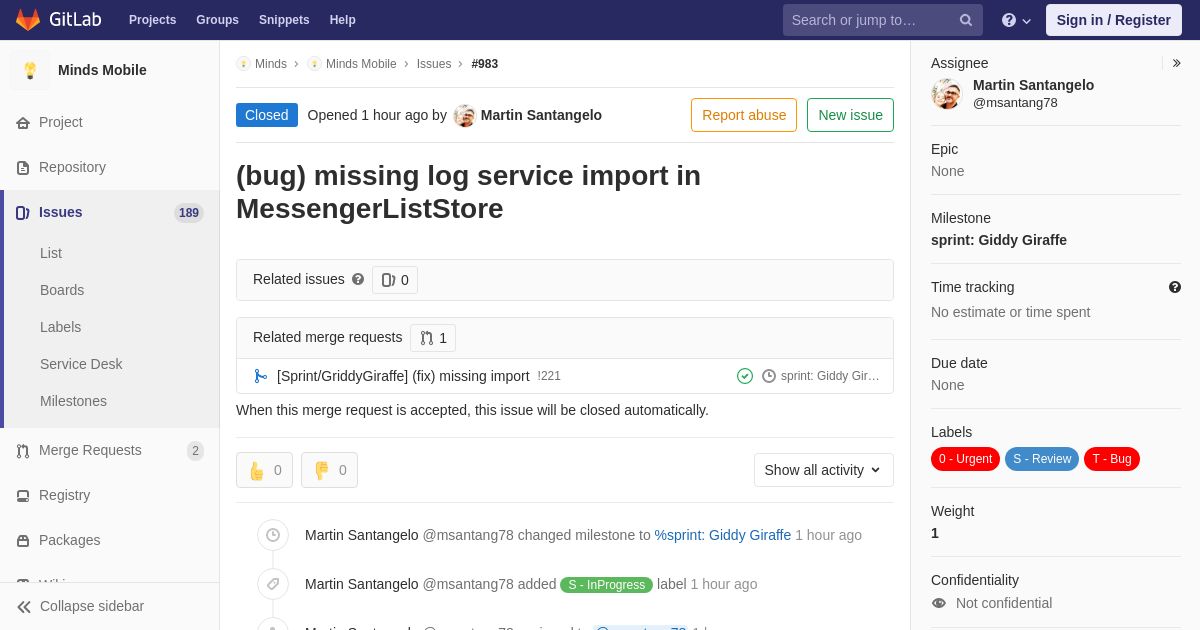Click clock icon in activity timeline
1200x630 pixels.
pos(273,535)
